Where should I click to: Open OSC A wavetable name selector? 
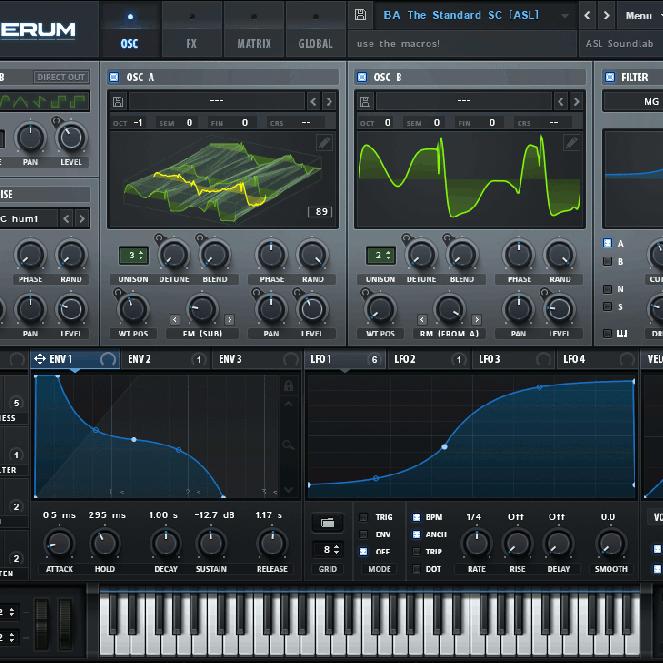(216, 101)
